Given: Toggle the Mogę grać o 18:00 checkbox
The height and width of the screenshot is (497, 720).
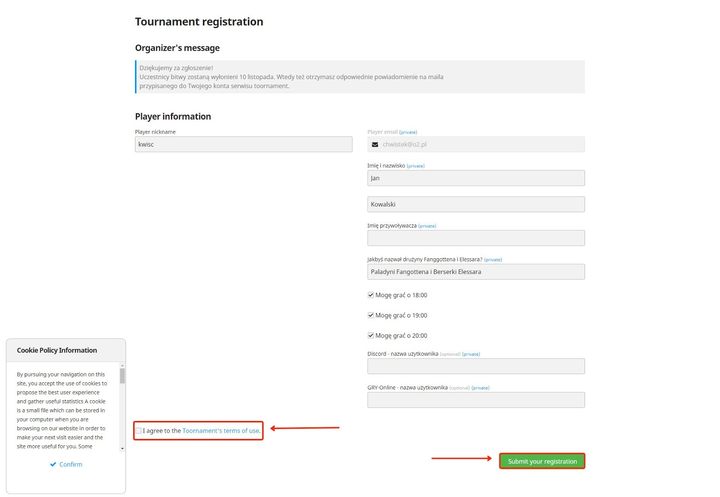Looking at the screenshot, I should 371,295.
